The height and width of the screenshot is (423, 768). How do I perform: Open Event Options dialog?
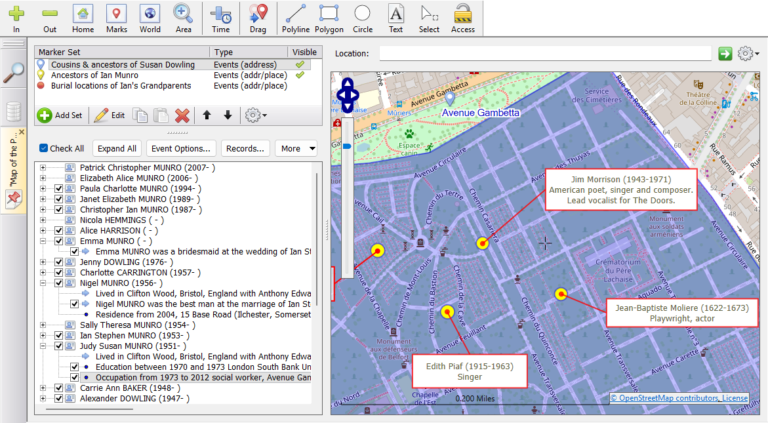click(181, 148)
